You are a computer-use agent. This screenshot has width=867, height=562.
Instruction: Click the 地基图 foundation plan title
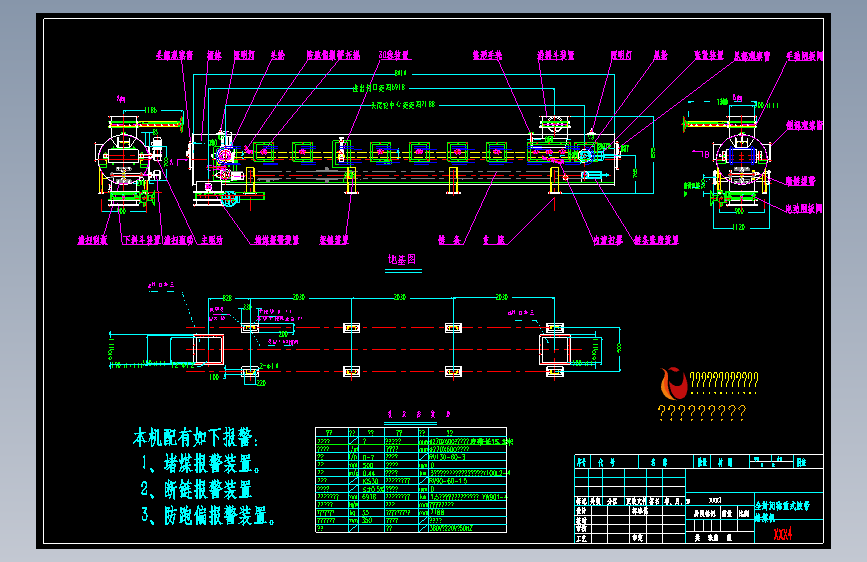pos(402,259)
